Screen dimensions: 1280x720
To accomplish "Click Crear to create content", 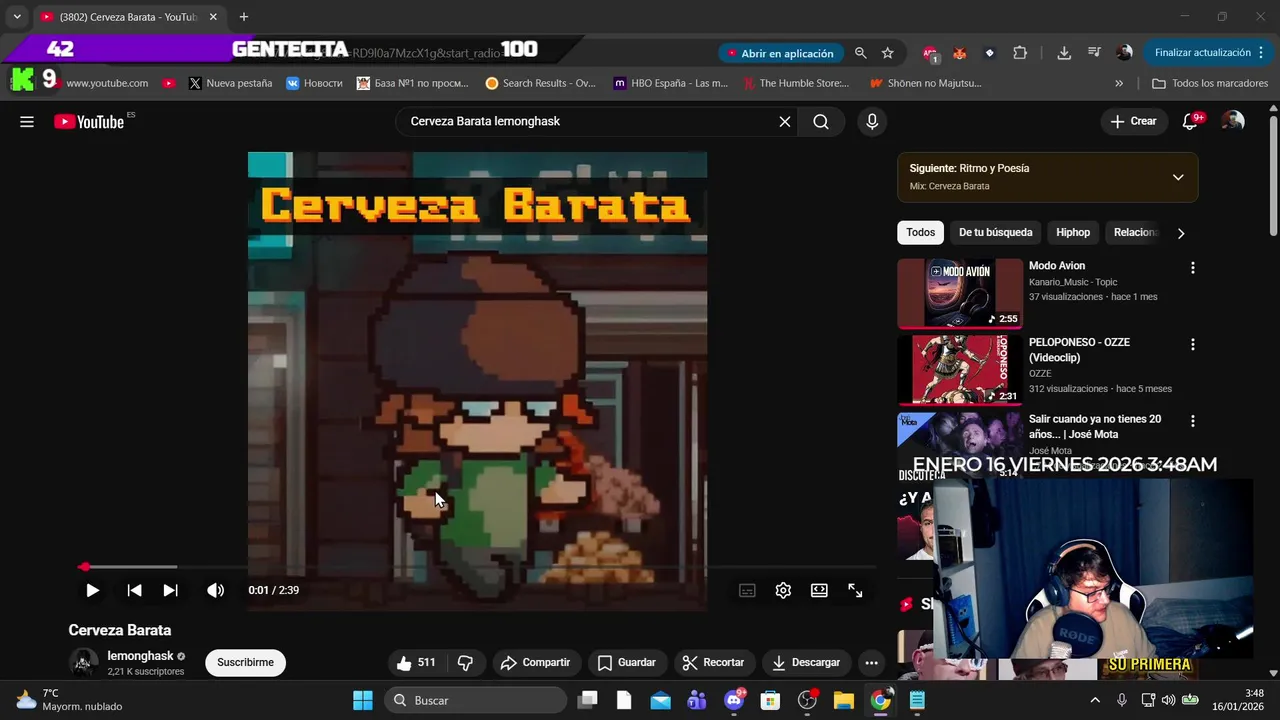I will (1133, 122).
